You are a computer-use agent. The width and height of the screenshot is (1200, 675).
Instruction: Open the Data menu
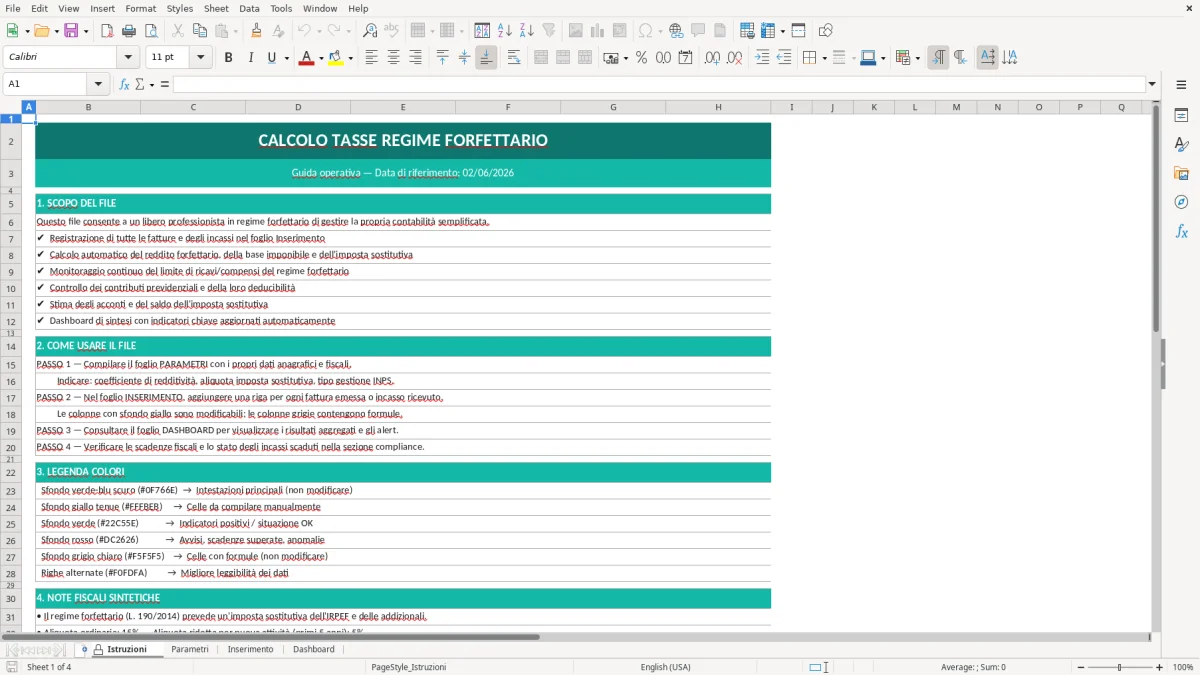[249, 8]
